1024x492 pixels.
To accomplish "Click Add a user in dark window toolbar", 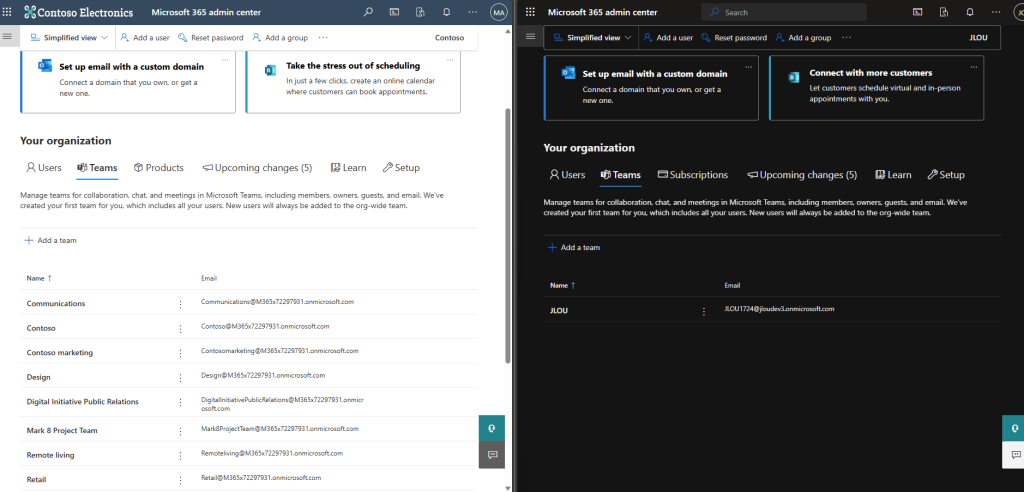I will tap(668, 37).
